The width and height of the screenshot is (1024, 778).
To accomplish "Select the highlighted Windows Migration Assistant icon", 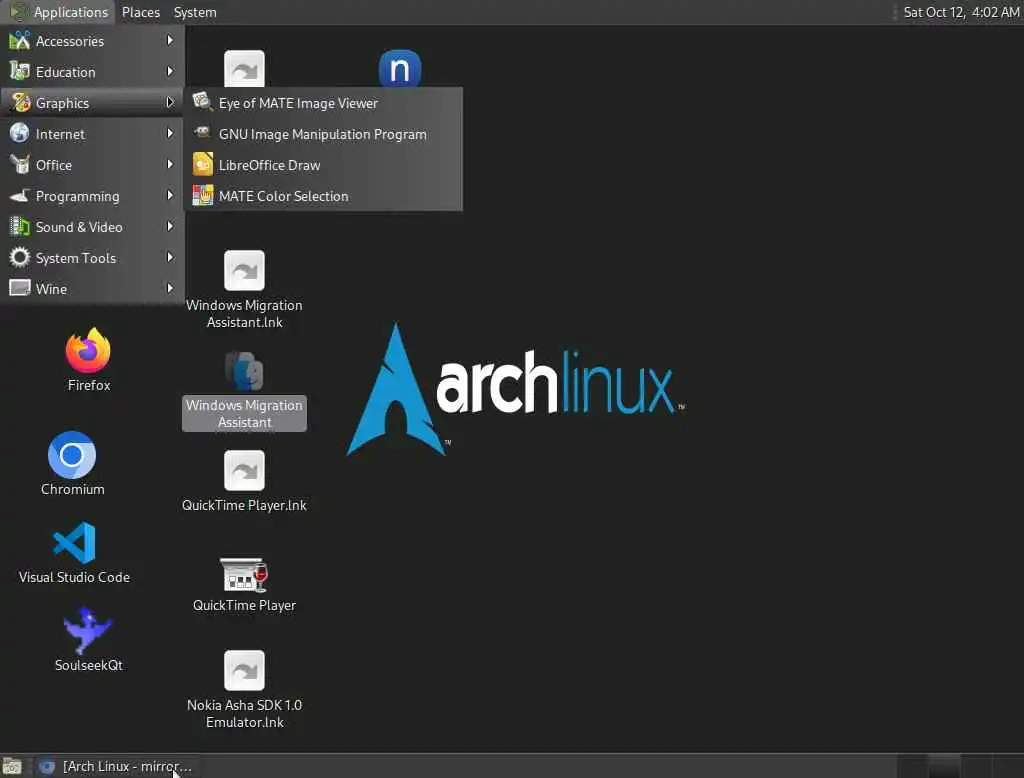I will (x=244, y=370).
